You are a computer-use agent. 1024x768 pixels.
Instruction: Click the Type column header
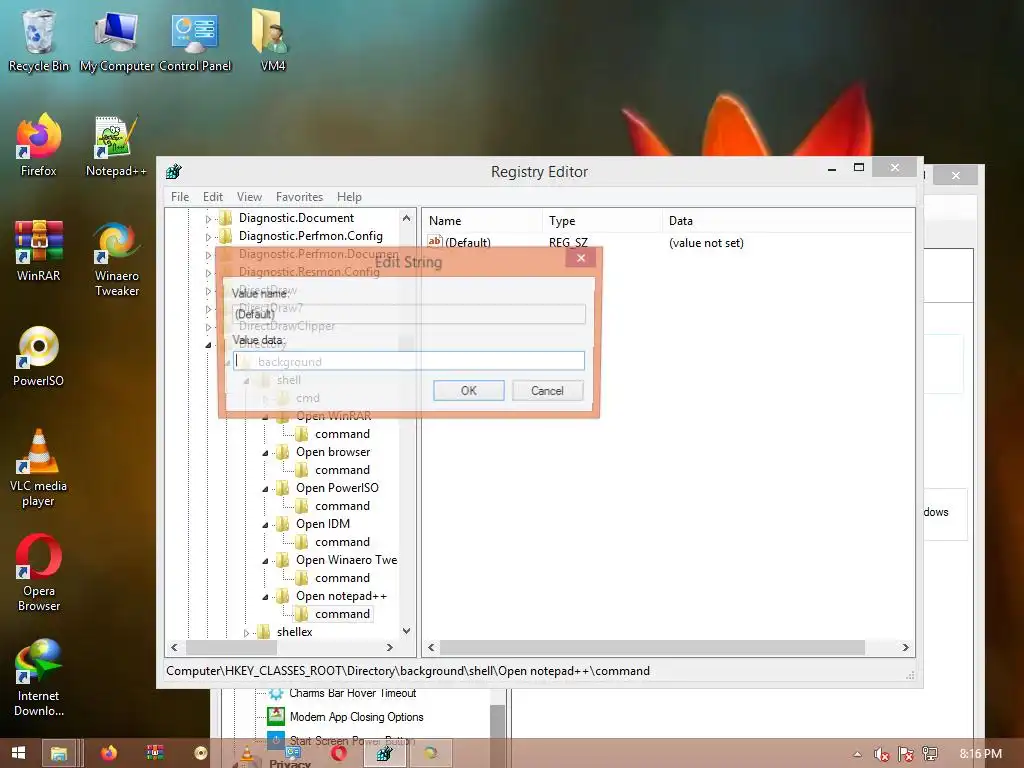pyautogui.click(x=601, y=221)
